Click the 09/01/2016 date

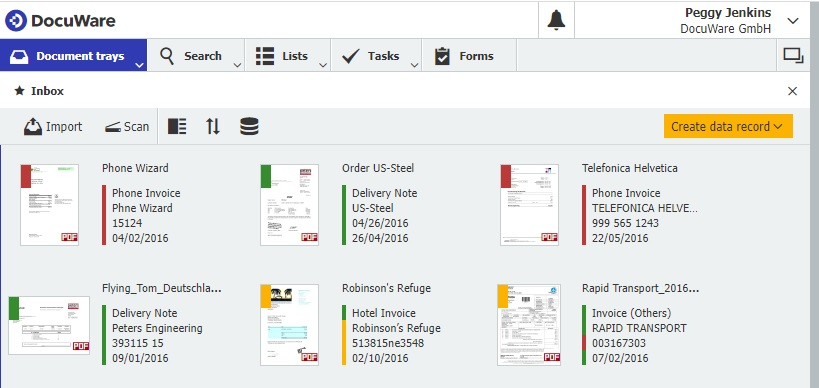[140, 358]
